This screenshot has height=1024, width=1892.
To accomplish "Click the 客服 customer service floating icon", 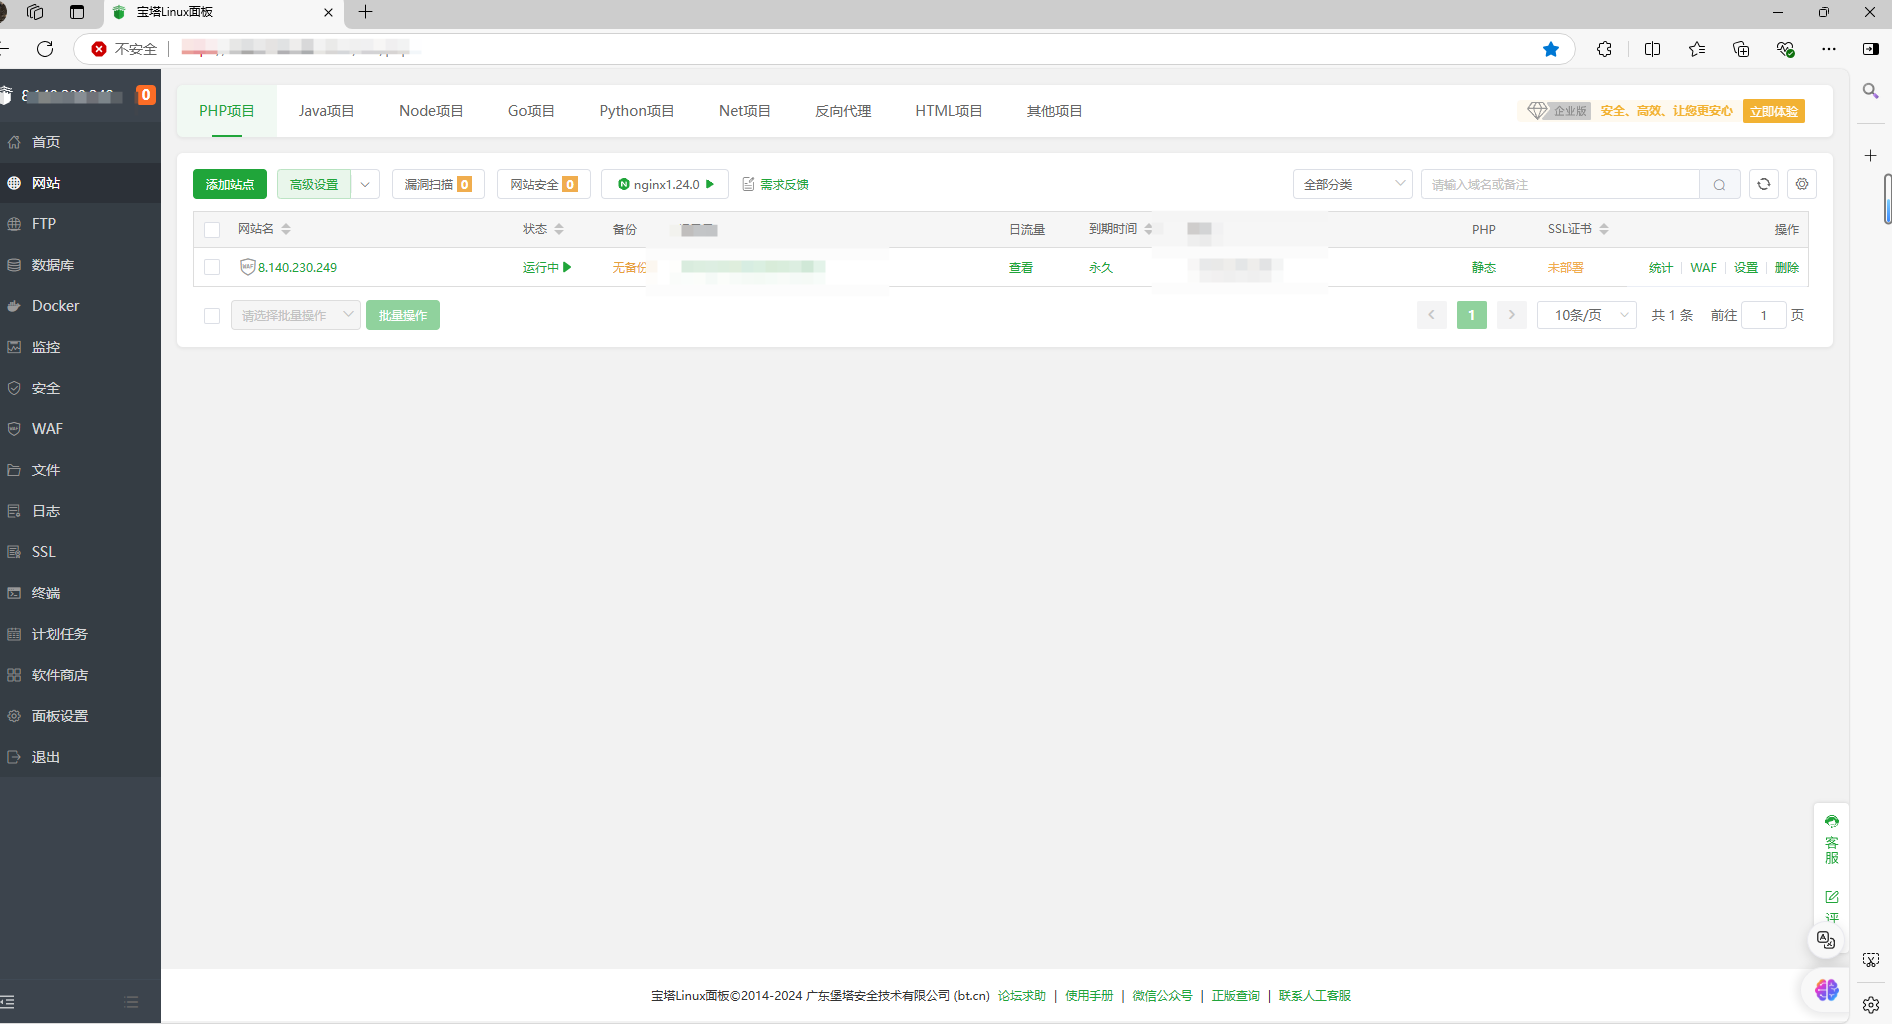I will 1831,840.
